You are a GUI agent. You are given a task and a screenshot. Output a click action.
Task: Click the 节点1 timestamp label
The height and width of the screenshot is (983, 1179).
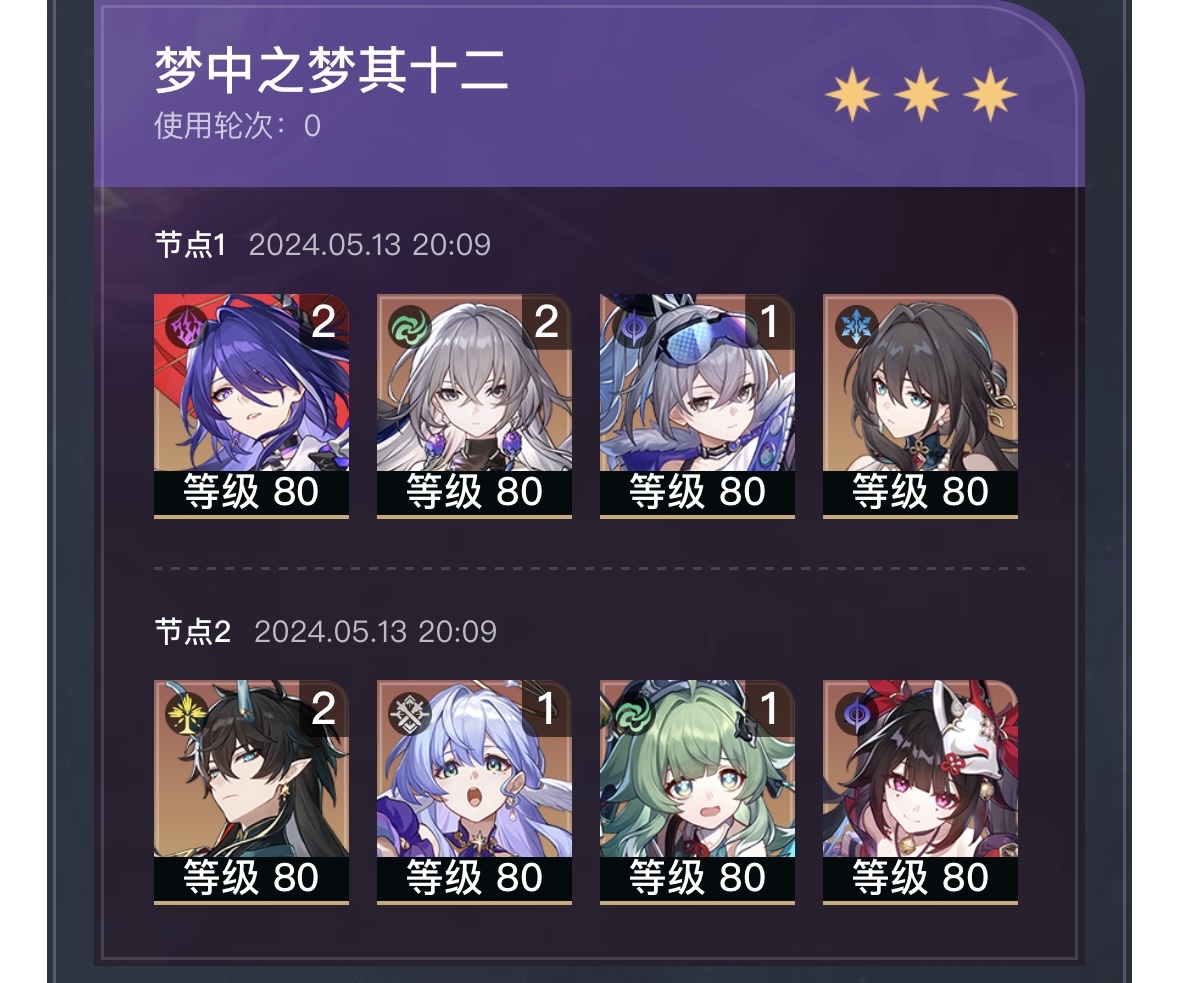point(369,245)
